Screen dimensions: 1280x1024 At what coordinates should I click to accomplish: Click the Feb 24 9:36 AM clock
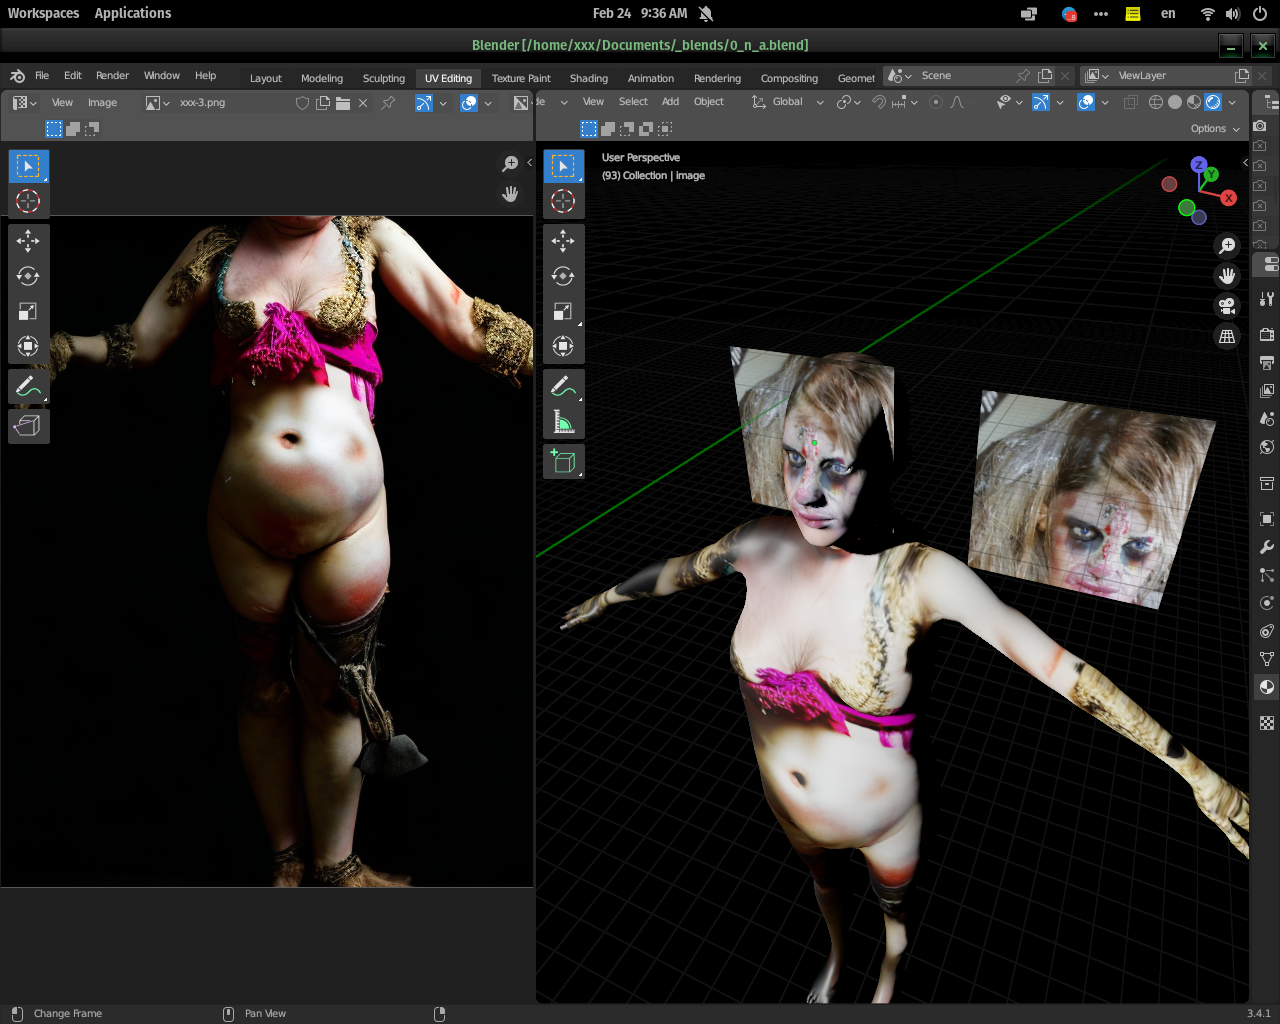(x=640, y=13)
